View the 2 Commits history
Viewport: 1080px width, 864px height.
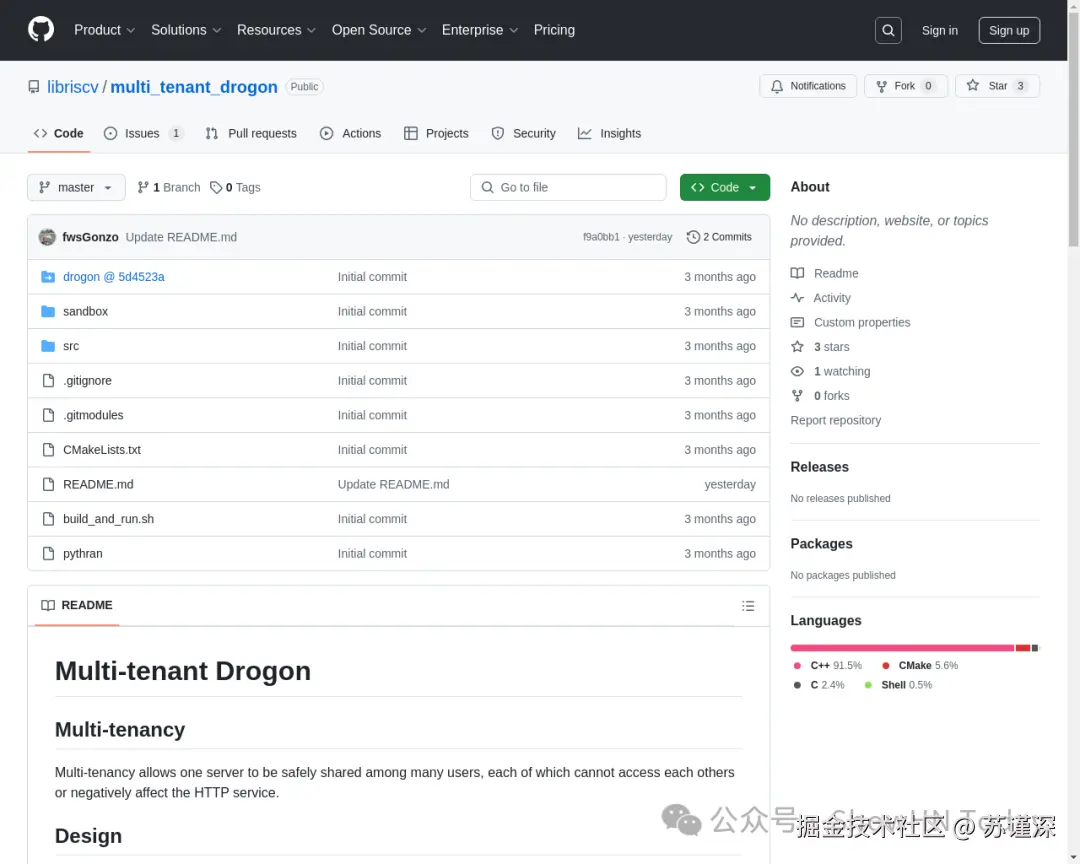[x=719, y=237]
